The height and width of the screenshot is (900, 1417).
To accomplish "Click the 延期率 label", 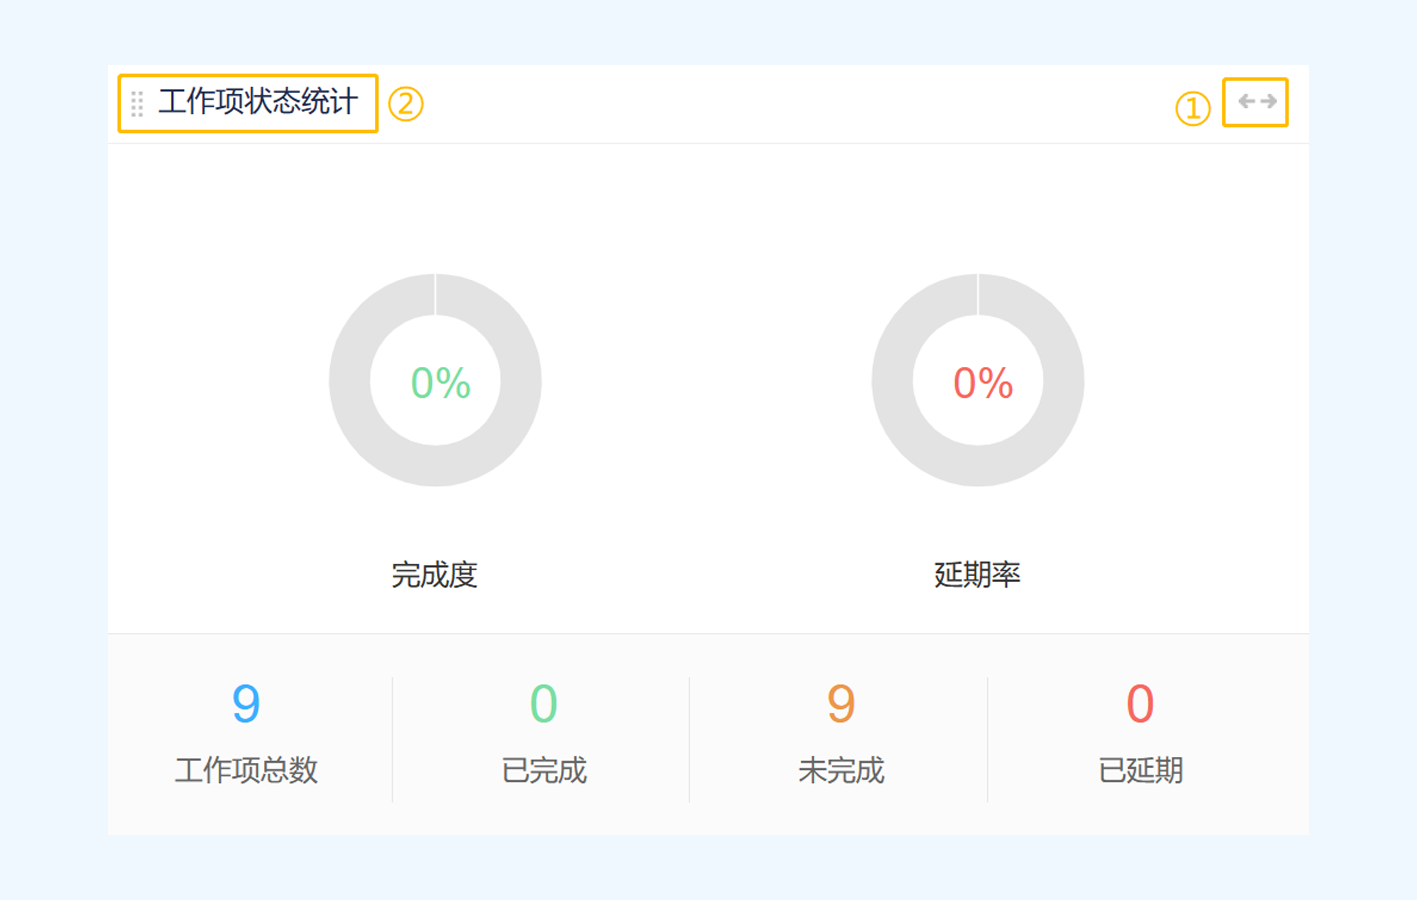I will (x=977, y=575).
